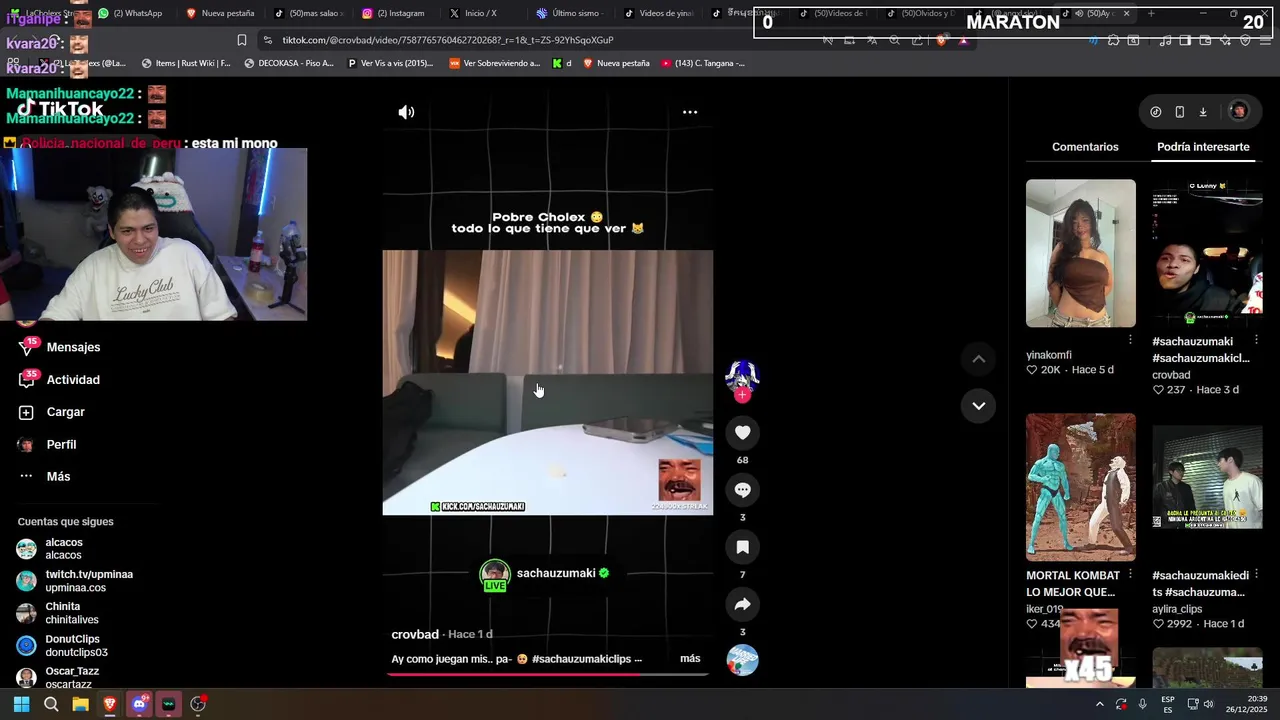Open the C. Tangana YouTube bookmark
The image size is (1280, 720).
pos(703,63)
